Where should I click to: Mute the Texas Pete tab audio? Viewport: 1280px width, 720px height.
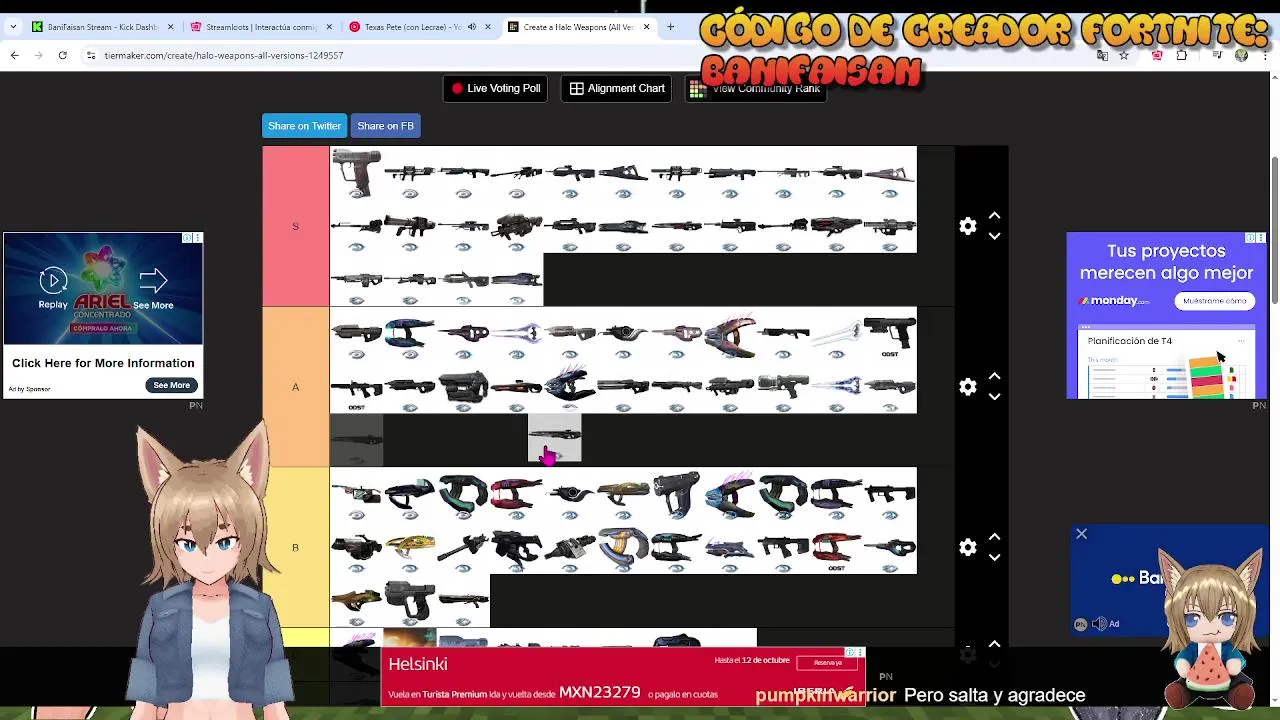click(472, 27)
